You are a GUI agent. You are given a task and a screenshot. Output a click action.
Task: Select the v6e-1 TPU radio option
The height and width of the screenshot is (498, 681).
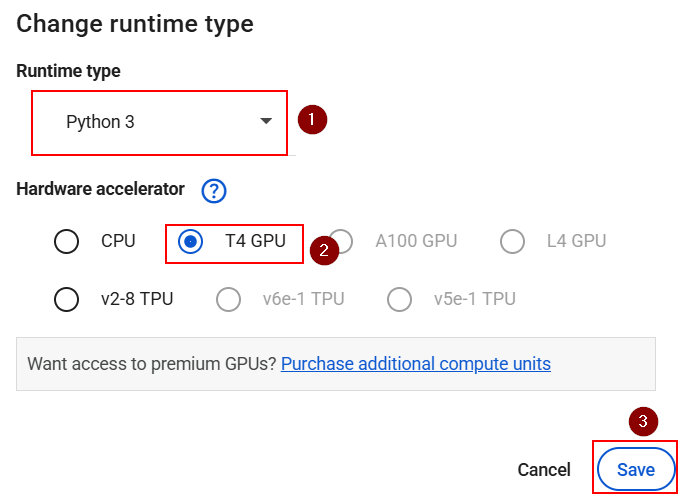tap(228, 299)
